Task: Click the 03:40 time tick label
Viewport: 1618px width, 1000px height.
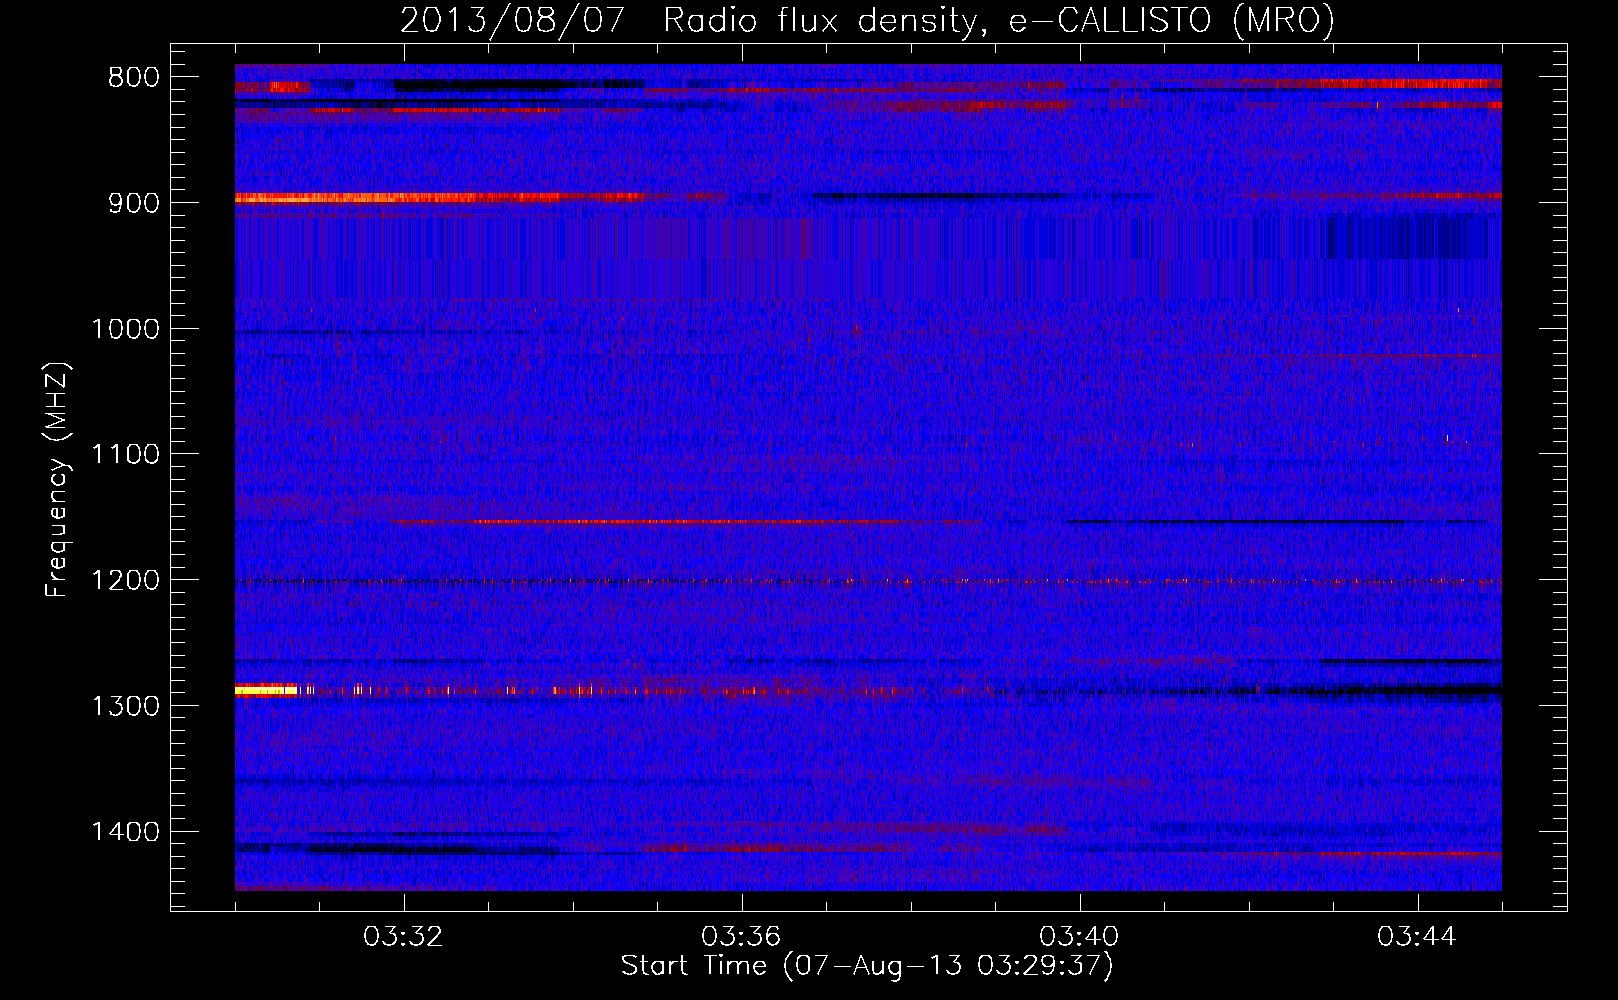Action: click(1079, 937)
